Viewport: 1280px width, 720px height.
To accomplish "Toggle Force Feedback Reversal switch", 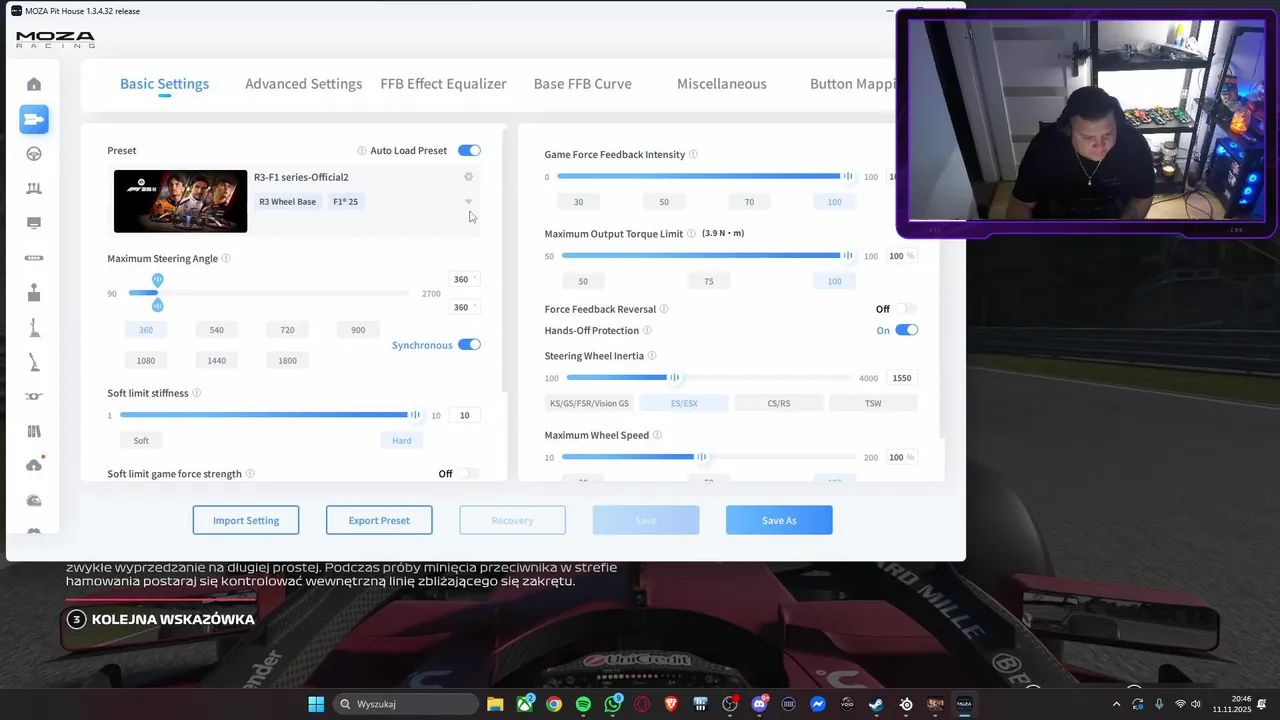I will (906, 309).
